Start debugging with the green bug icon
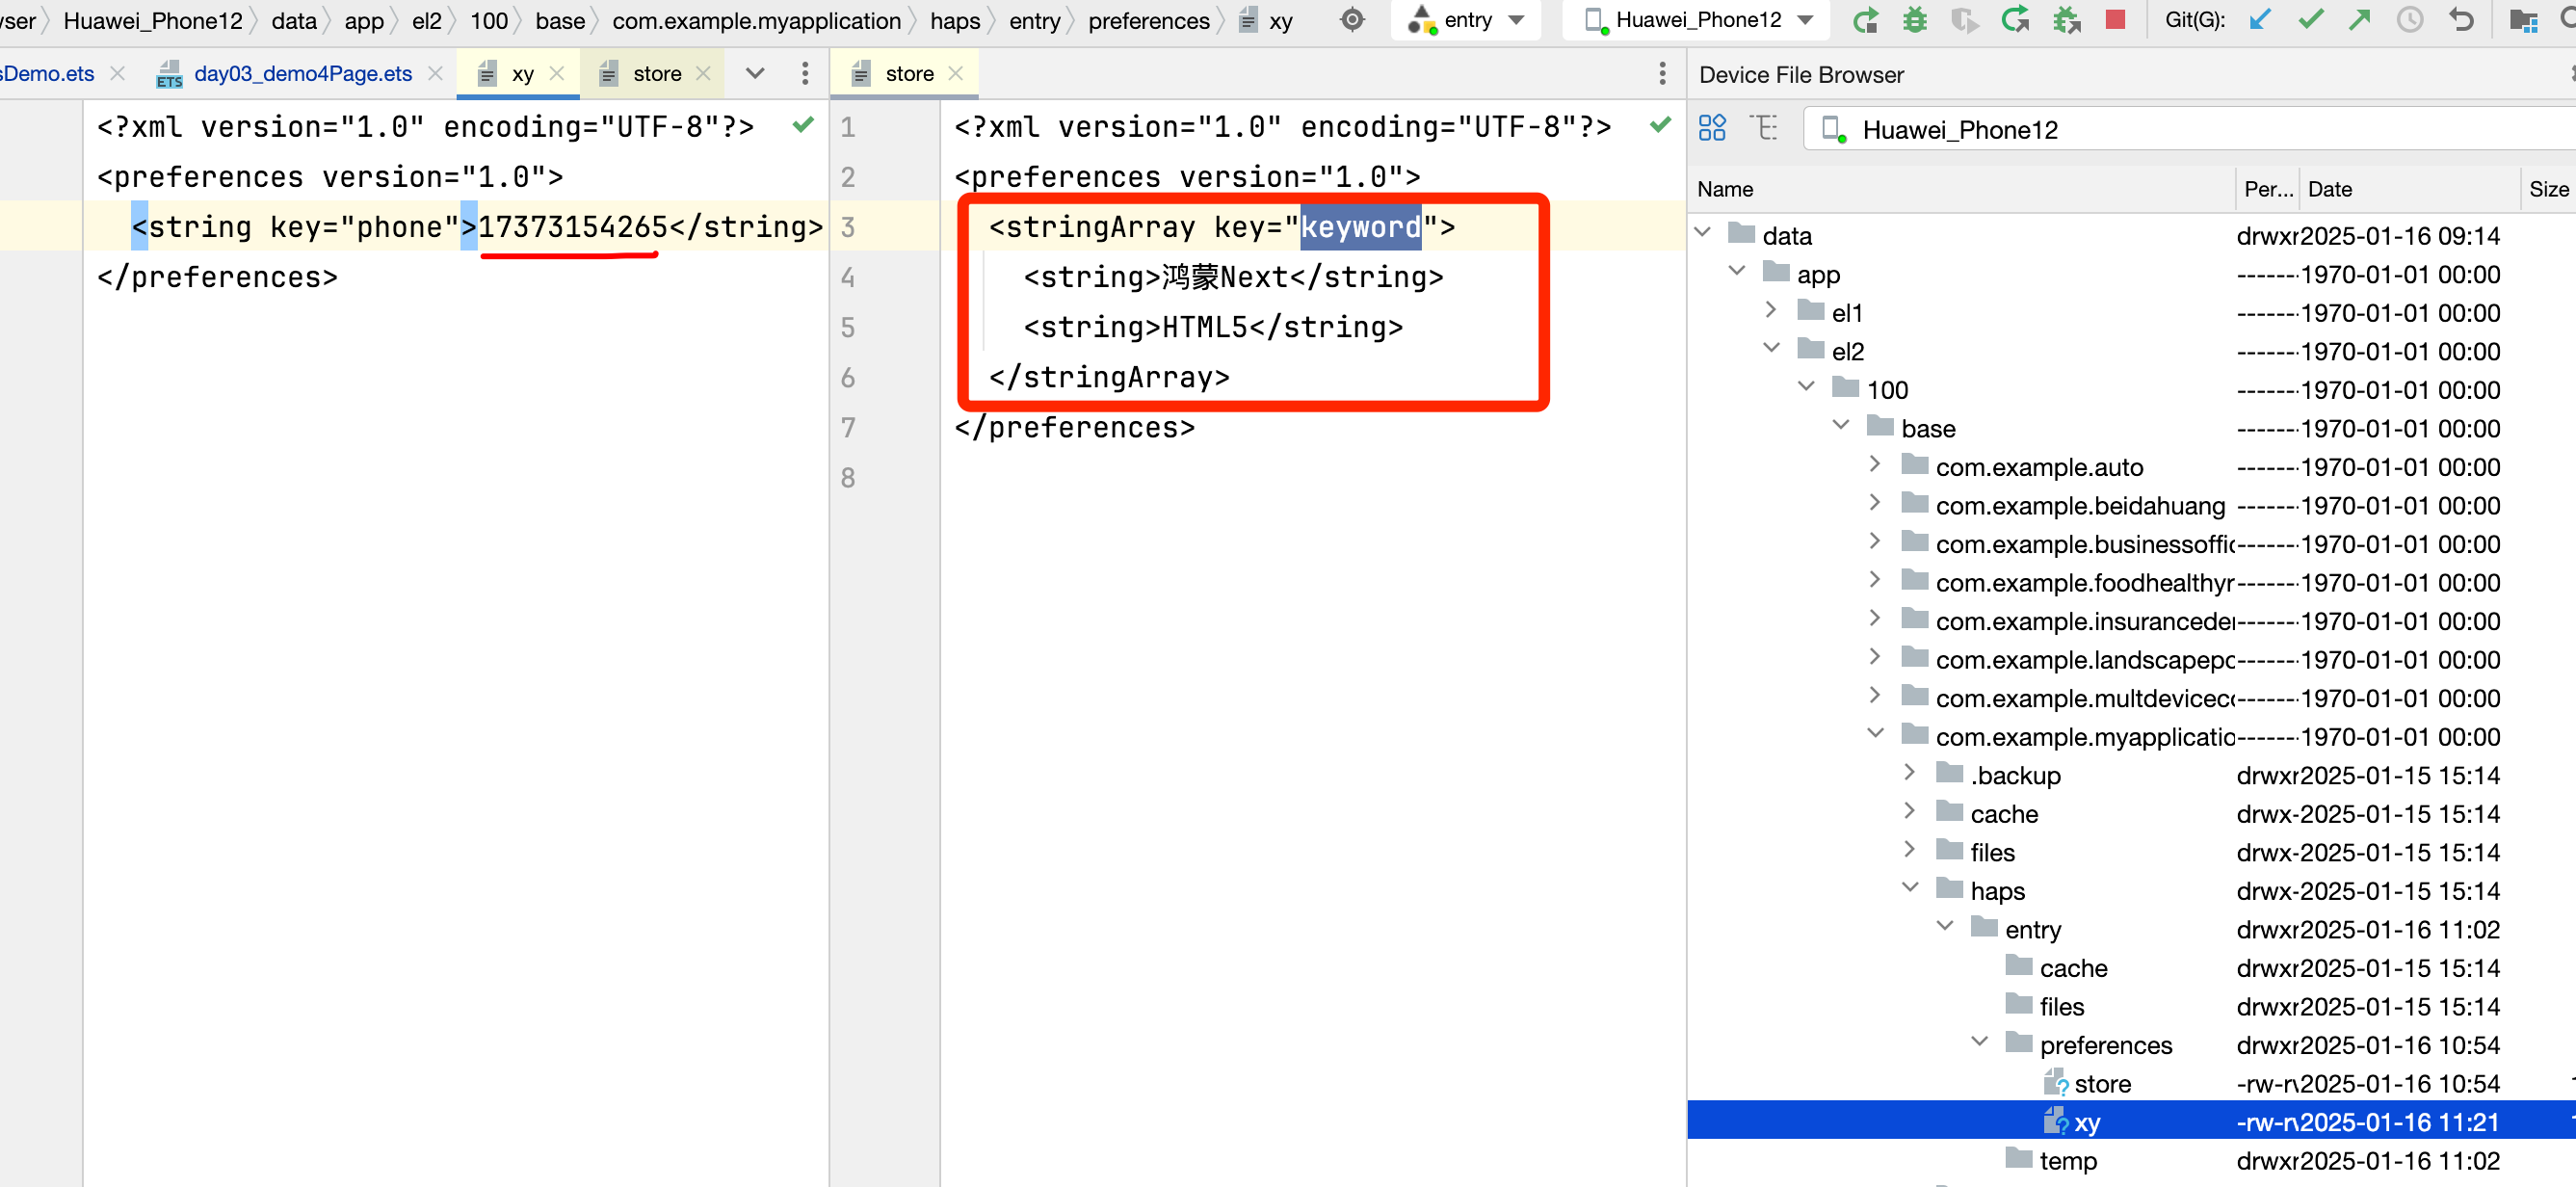2576x1187 pixels. (x=1914, y=20)
